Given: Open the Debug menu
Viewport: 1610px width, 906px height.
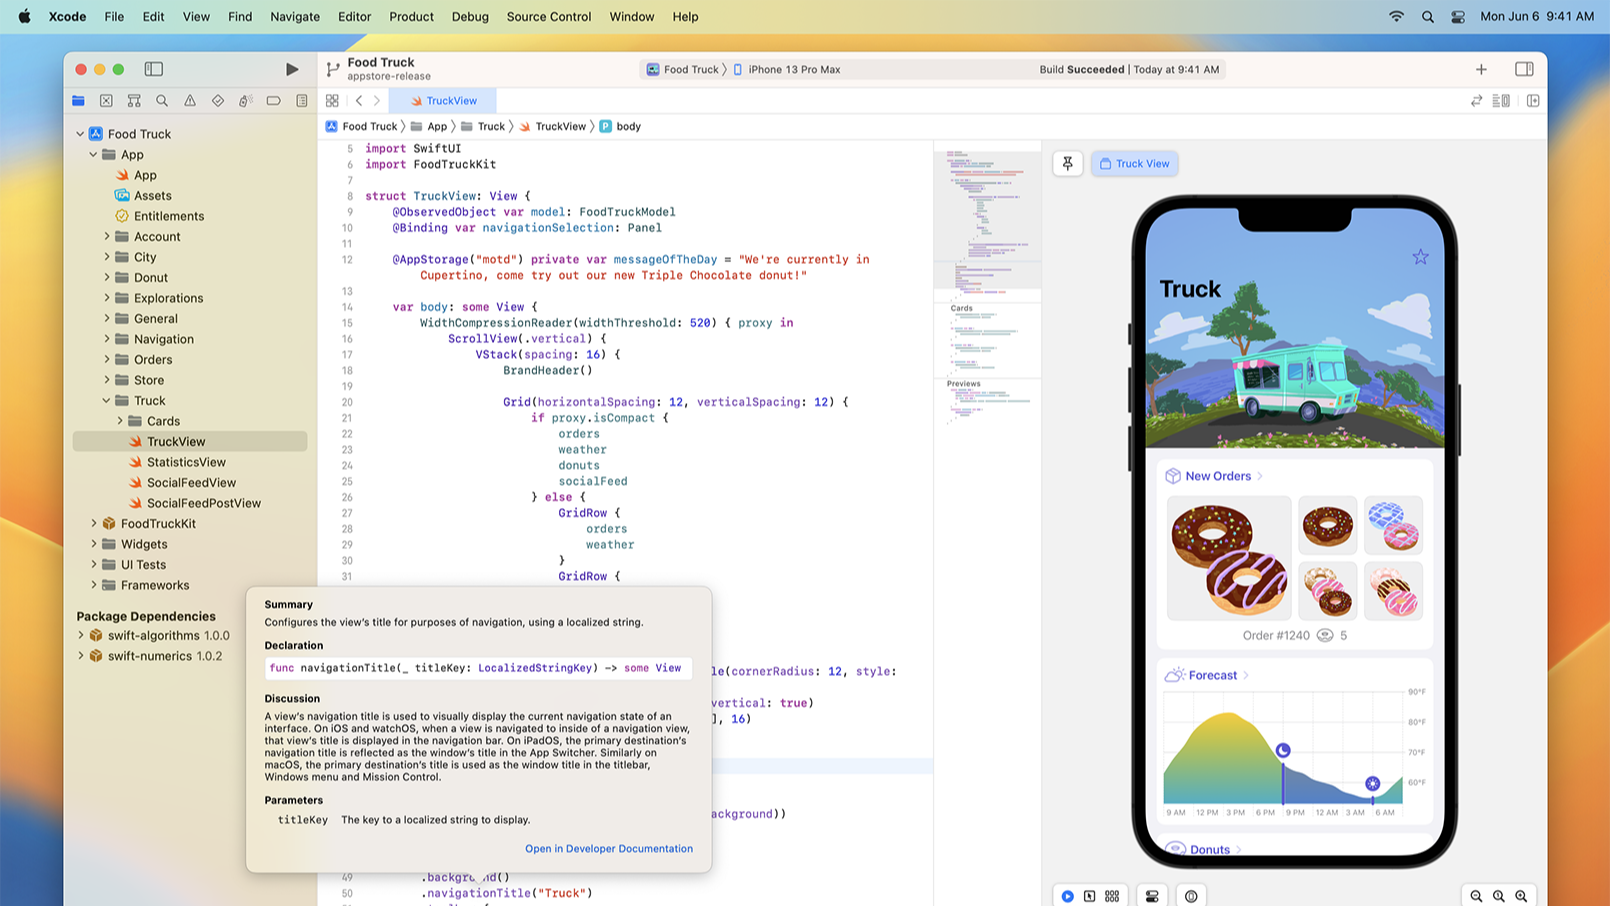Looking at the screenshot, I should point(470,17).
